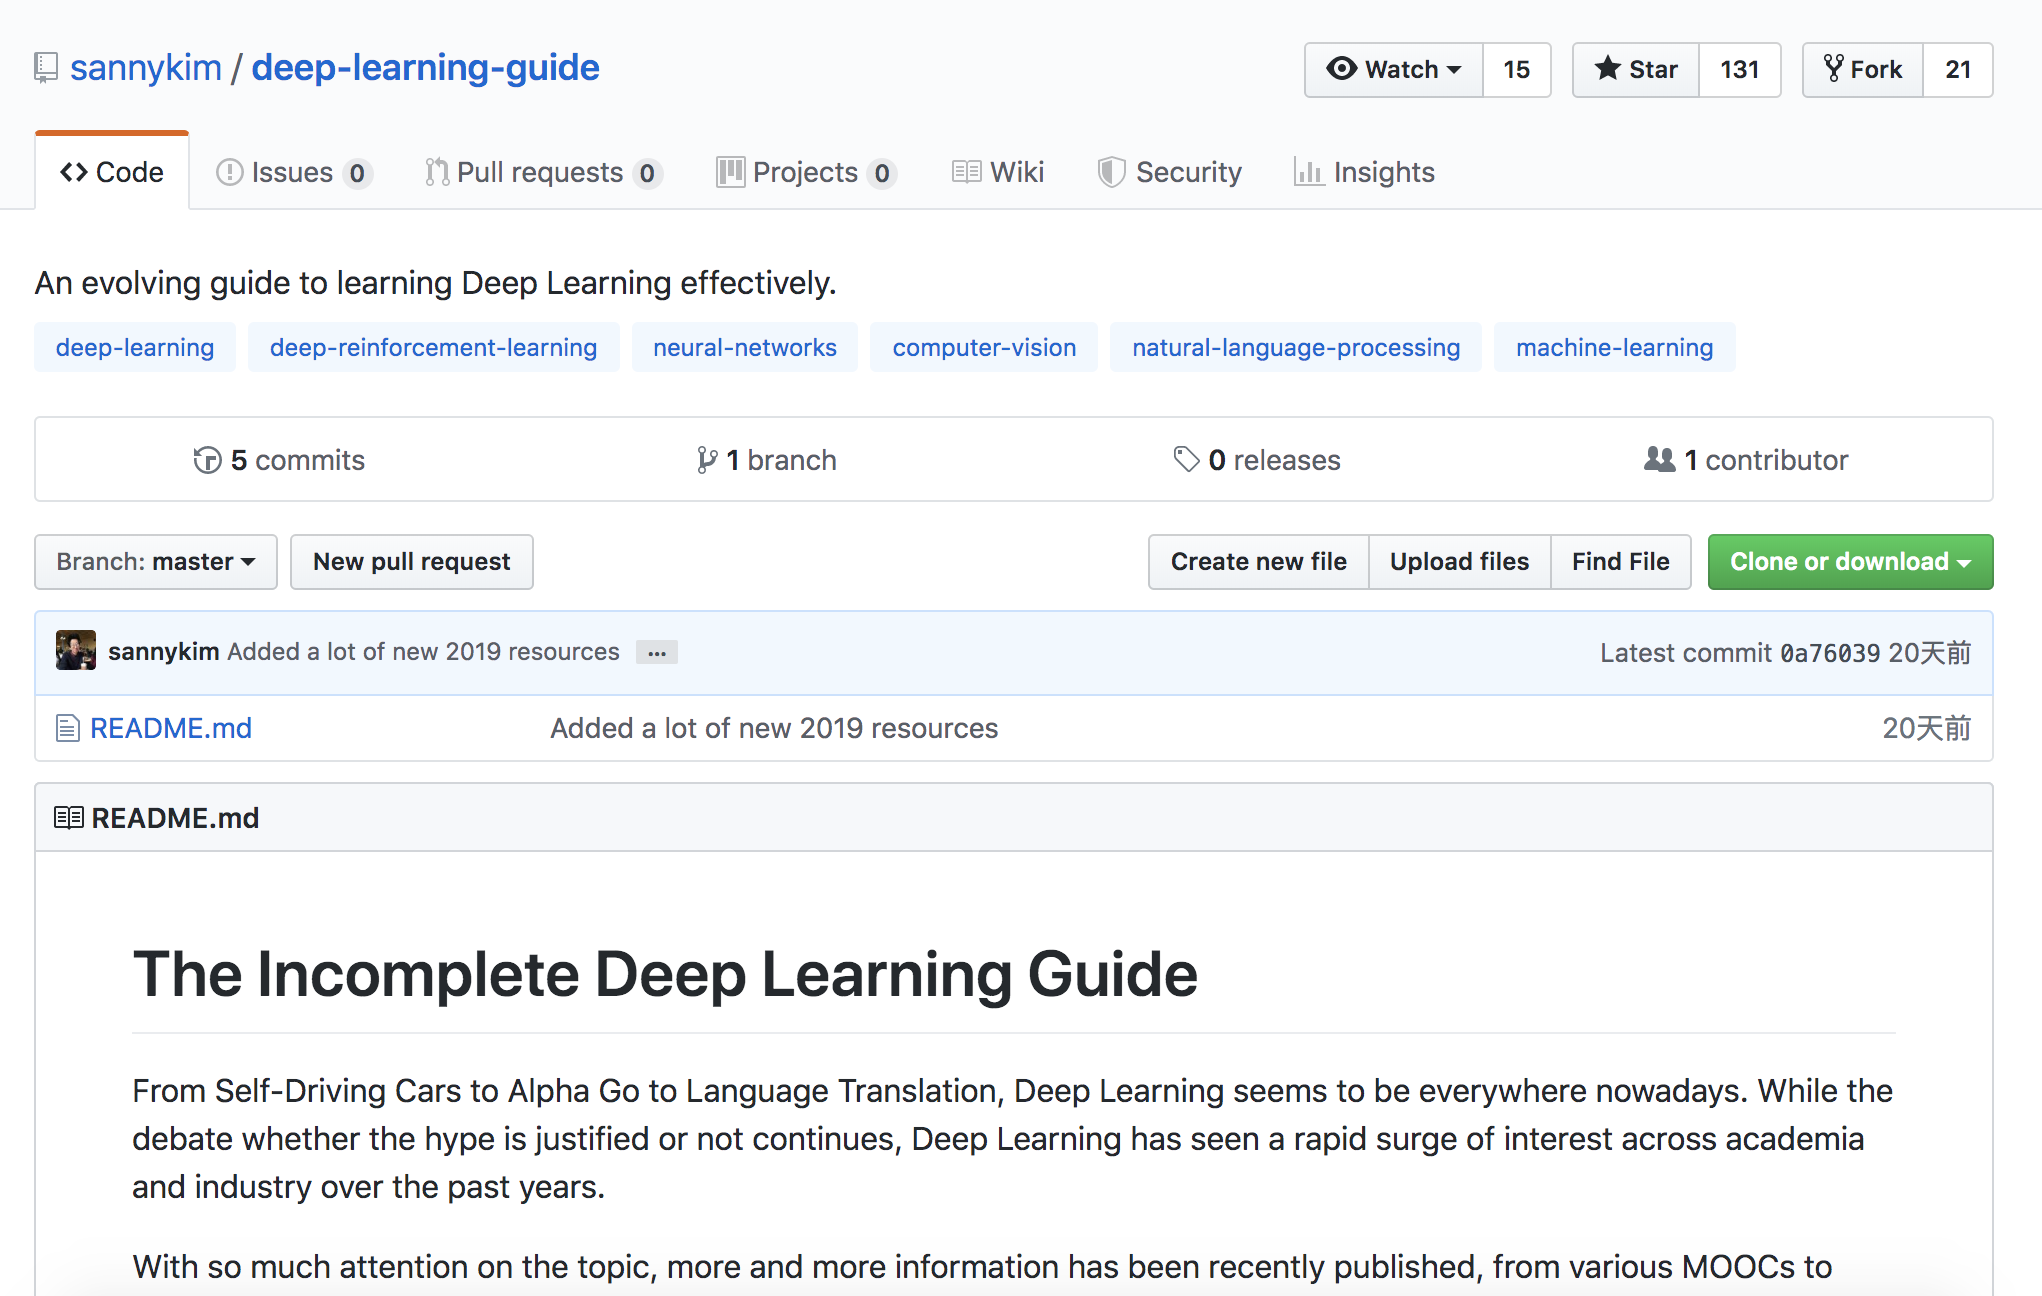Switch to the Issues tab
Viewport: 2042px width, 1296px height.
(x=294, y=172)
